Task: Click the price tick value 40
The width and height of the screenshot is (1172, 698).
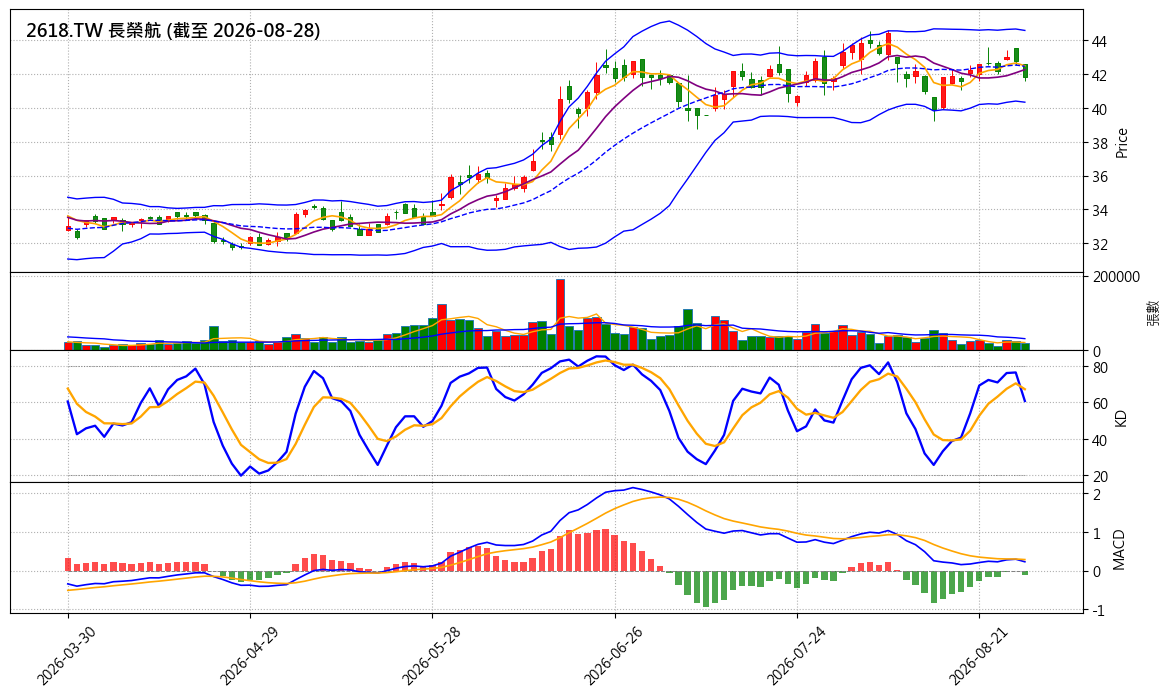Action: (1099, 110)
